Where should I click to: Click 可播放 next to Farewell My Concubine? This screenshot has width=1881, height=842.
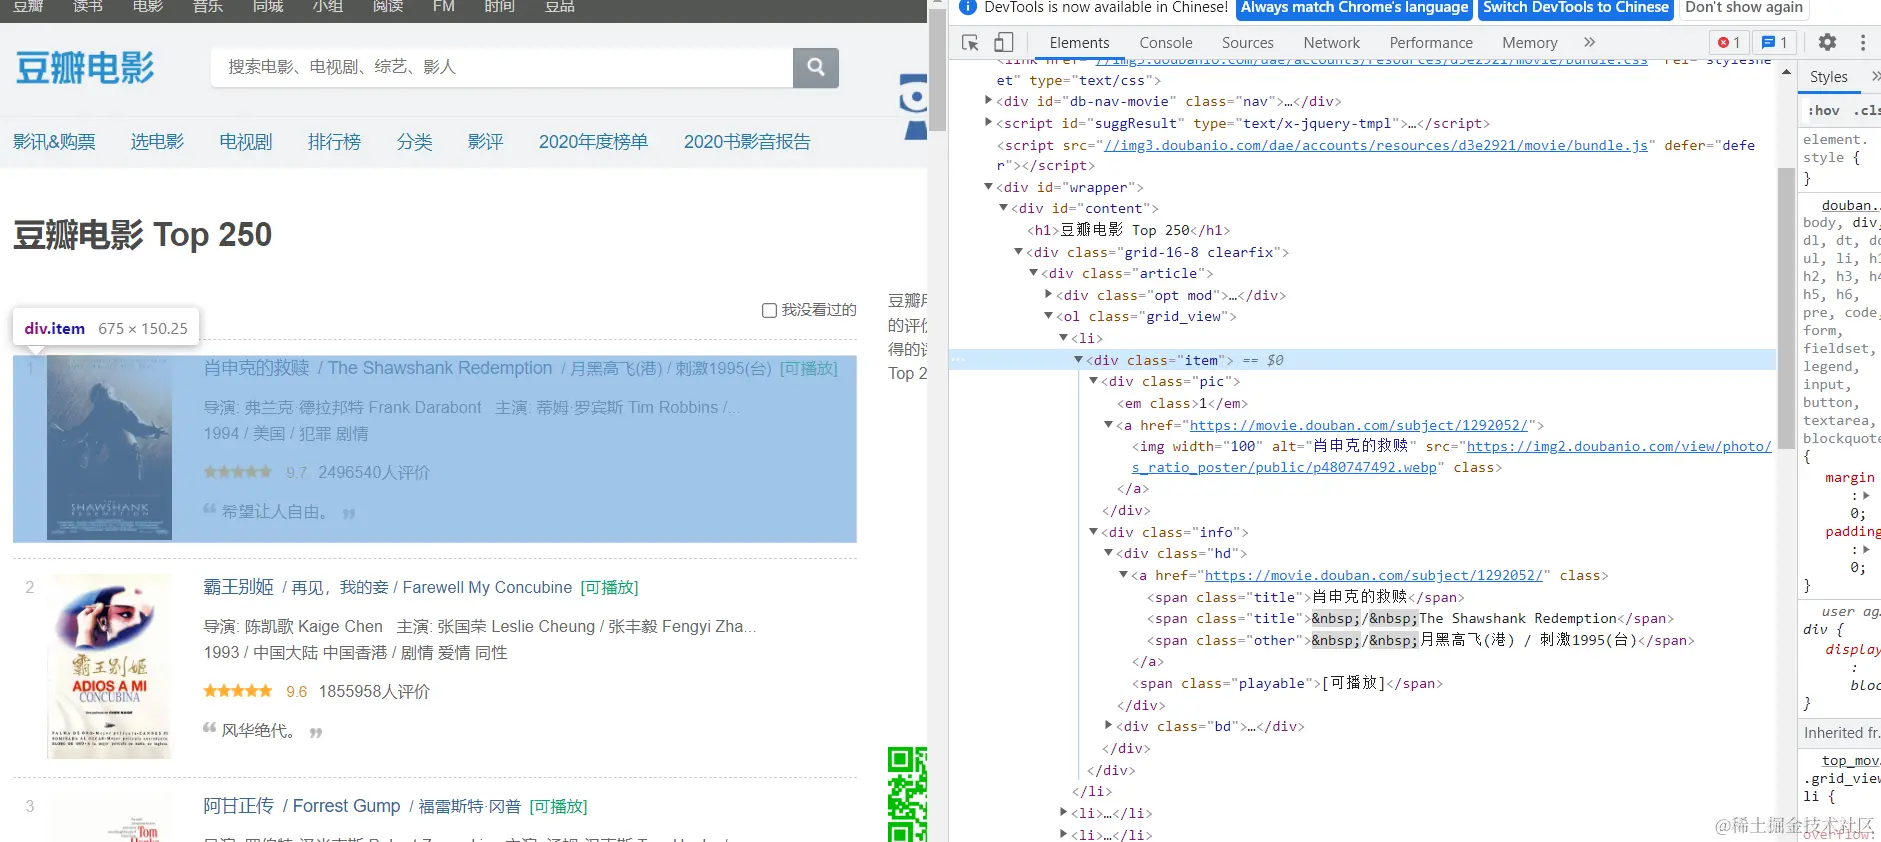click(x=609, y=587)
